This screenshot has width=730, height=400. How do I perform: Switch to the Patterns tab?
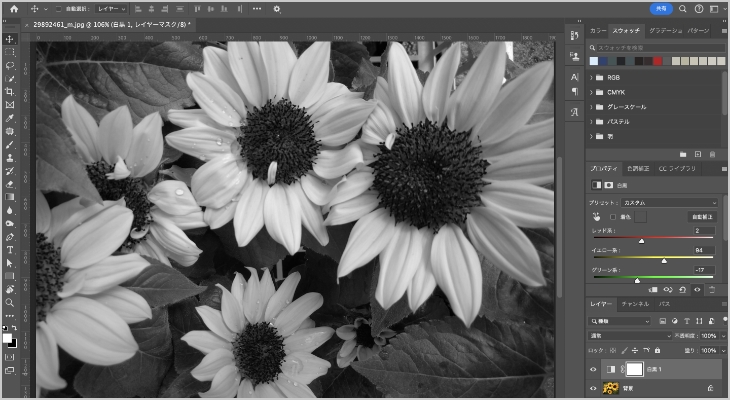[x=698, y=31]
